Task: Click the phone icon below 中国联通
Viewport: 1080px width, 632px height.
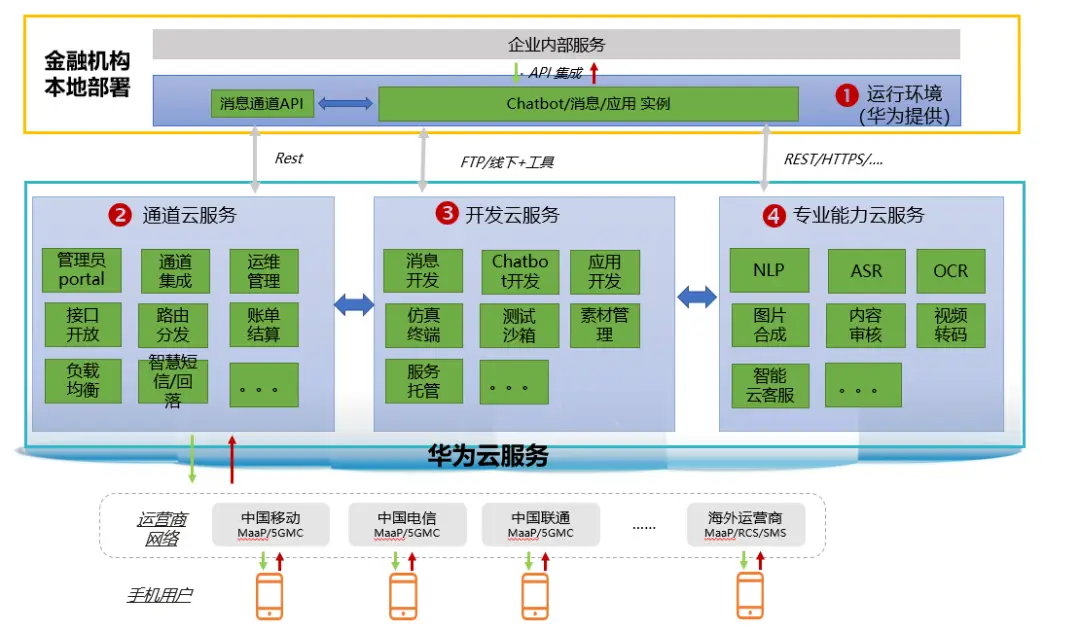Action: tap(535, 596)
